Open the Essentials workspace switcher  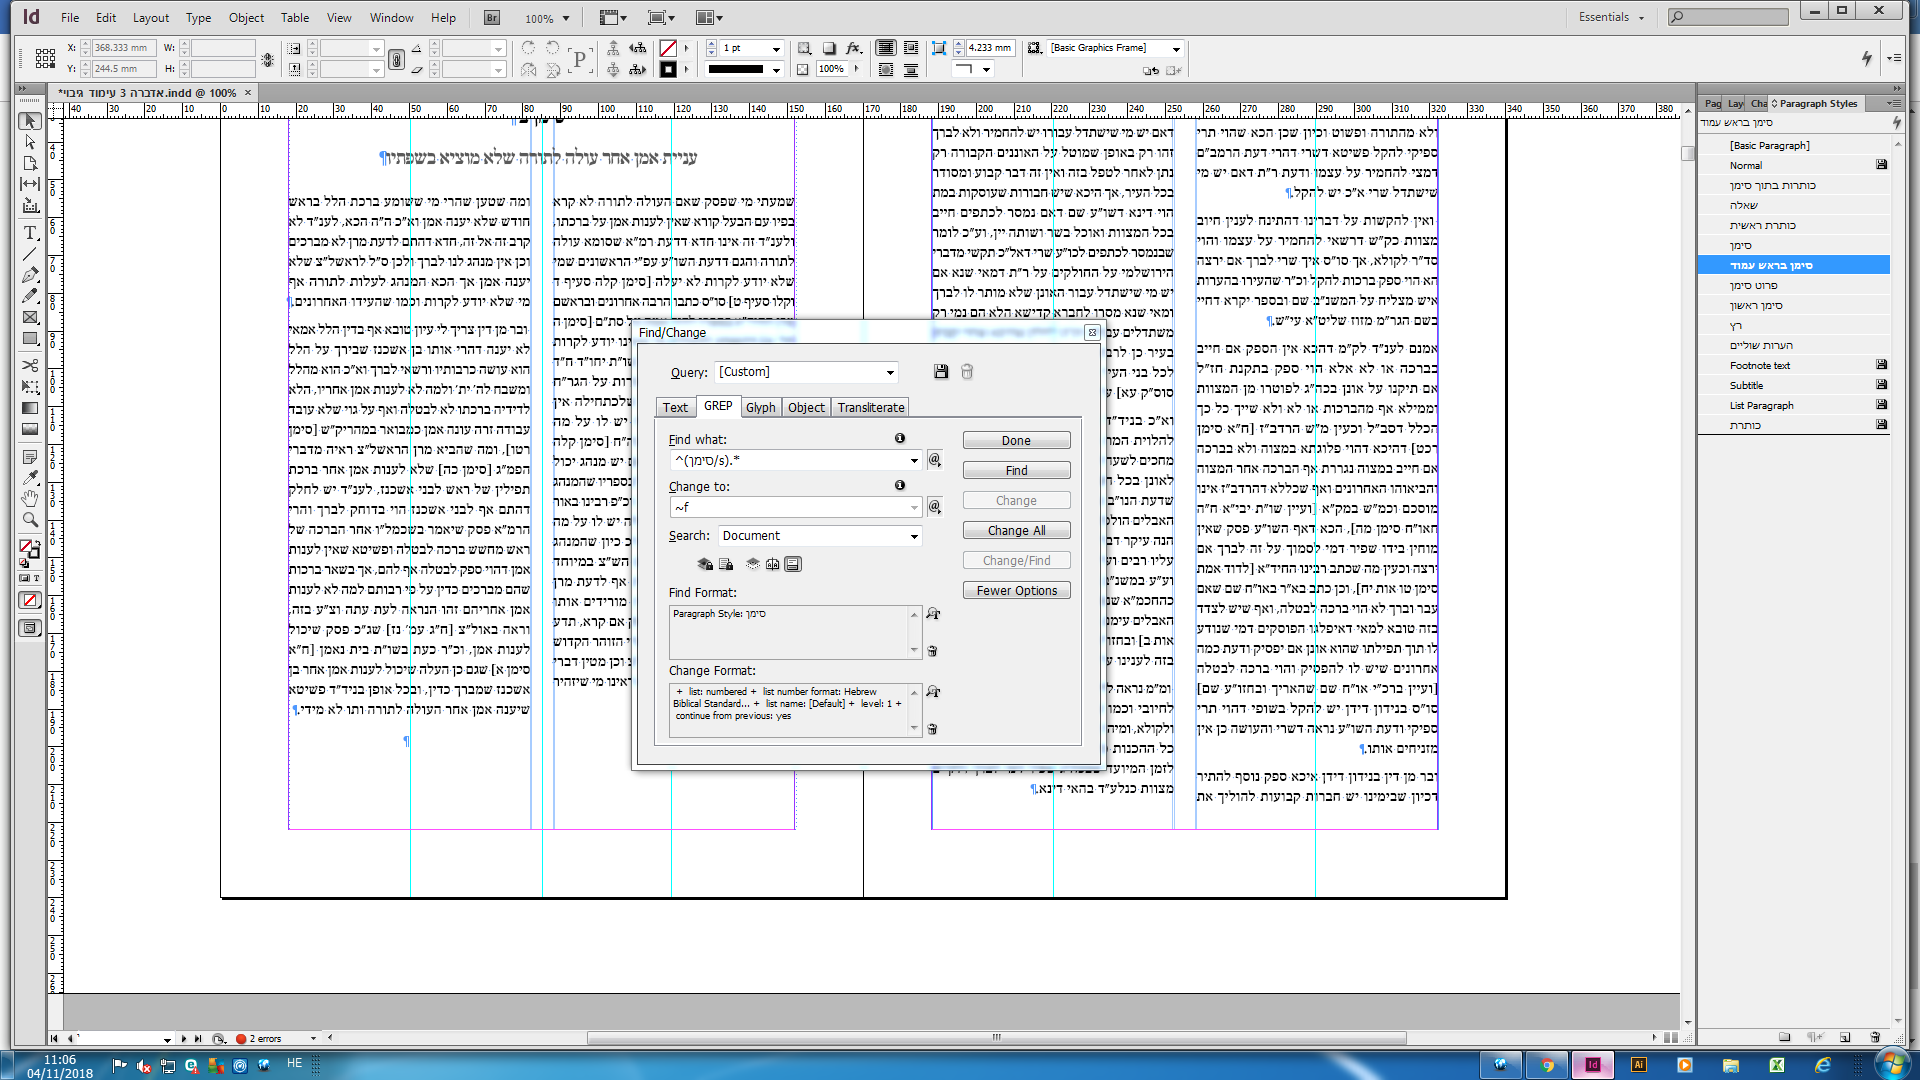point(1611,17)
